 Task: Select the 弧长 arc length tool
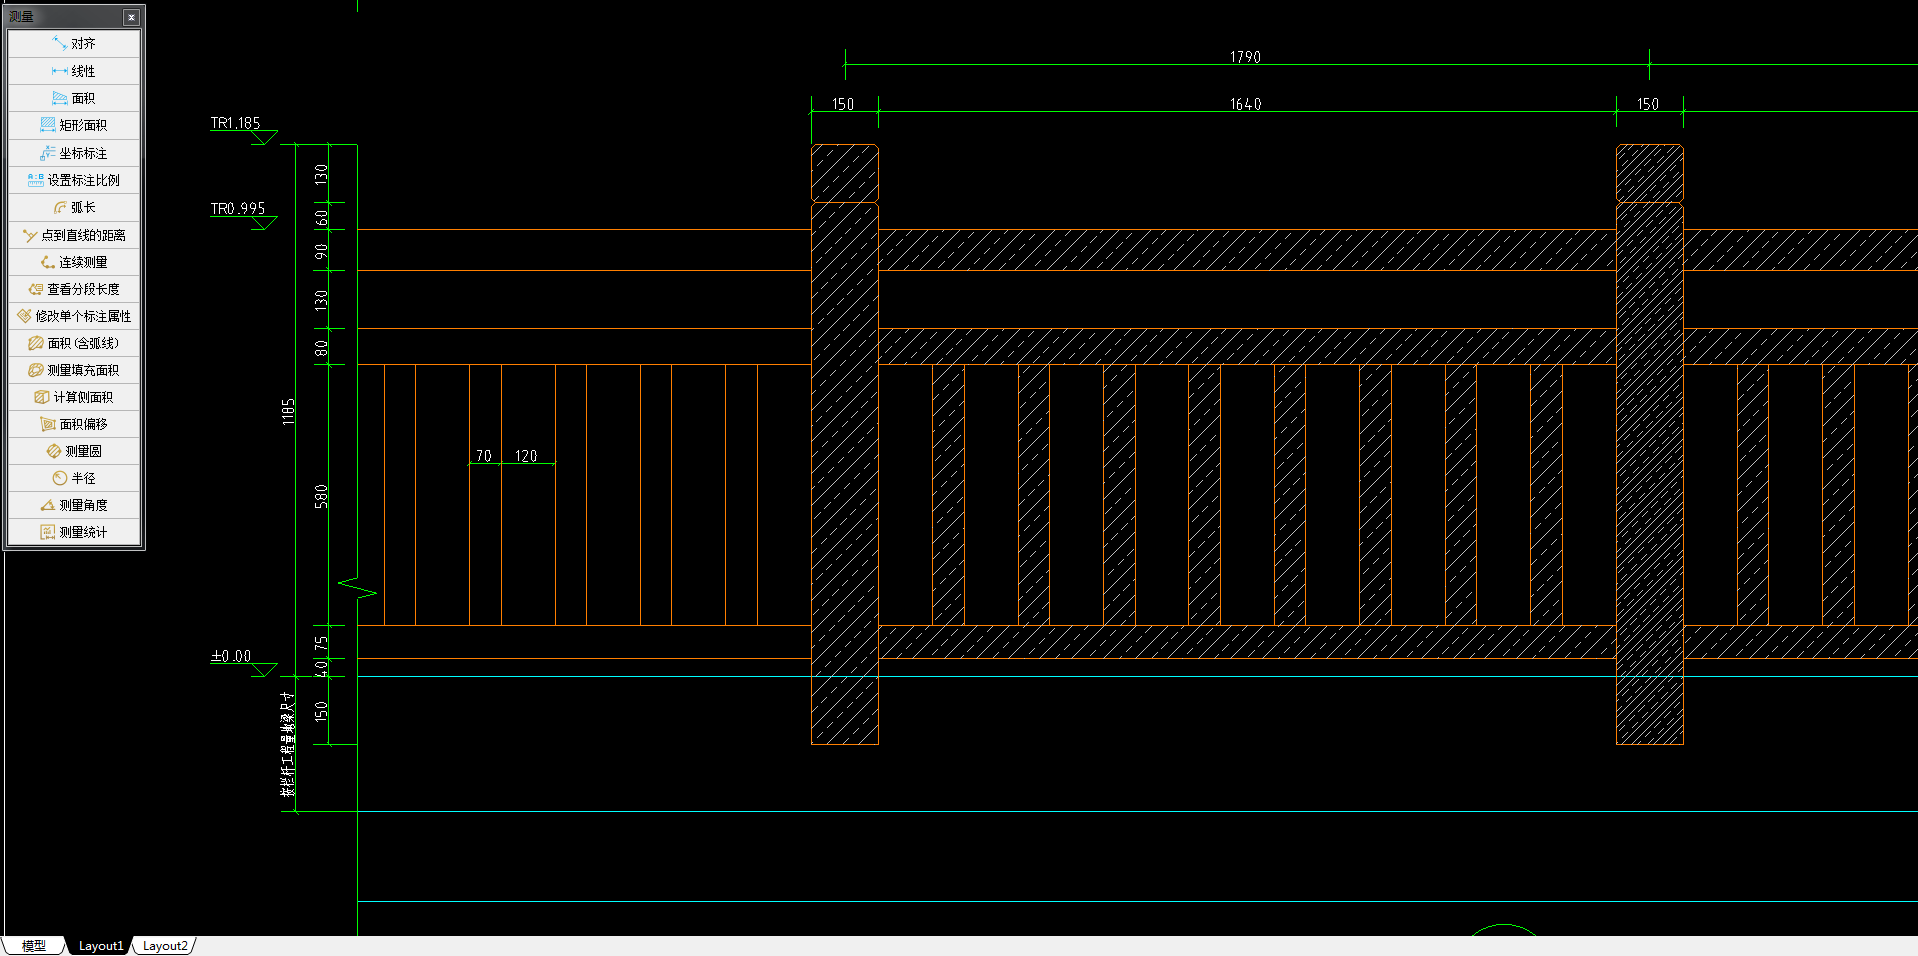[73, 207]
